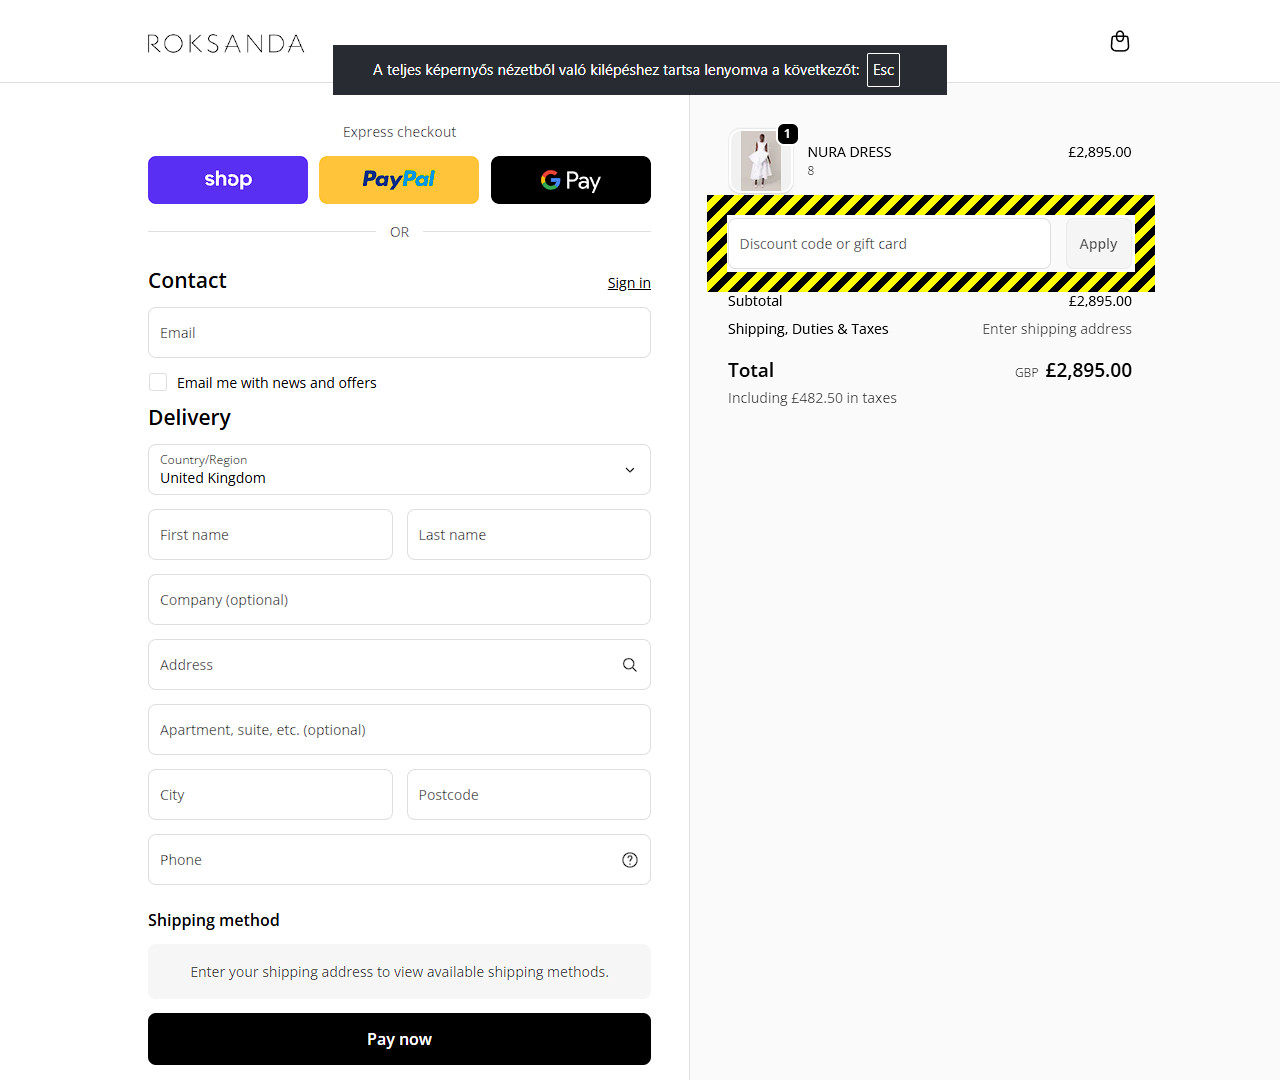Viewport: 1280px width, 1080px height.
Task: Click the address search magnifier icon
Action: (x=629, y=664)
